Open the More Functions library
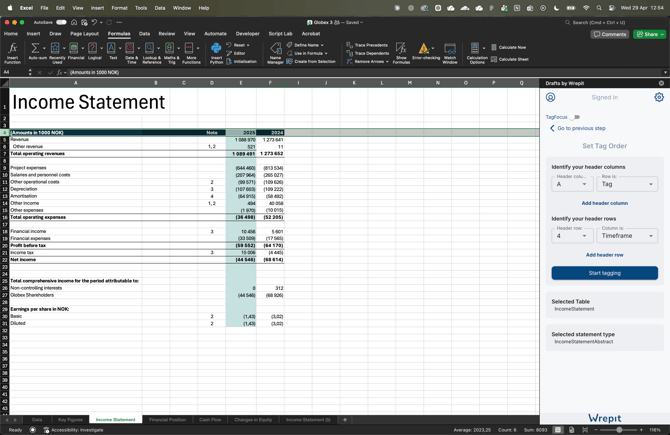Viewport: 670px width, 435px height. 191,53
